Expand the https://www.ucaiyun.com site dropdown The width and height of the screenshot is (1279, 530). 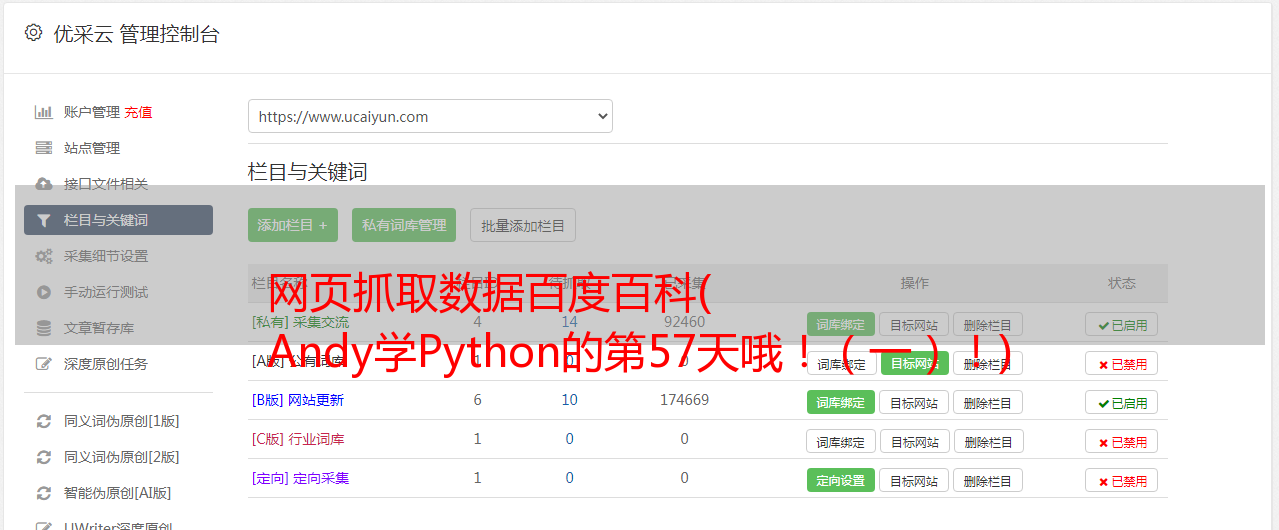click(x=430, y=116)
